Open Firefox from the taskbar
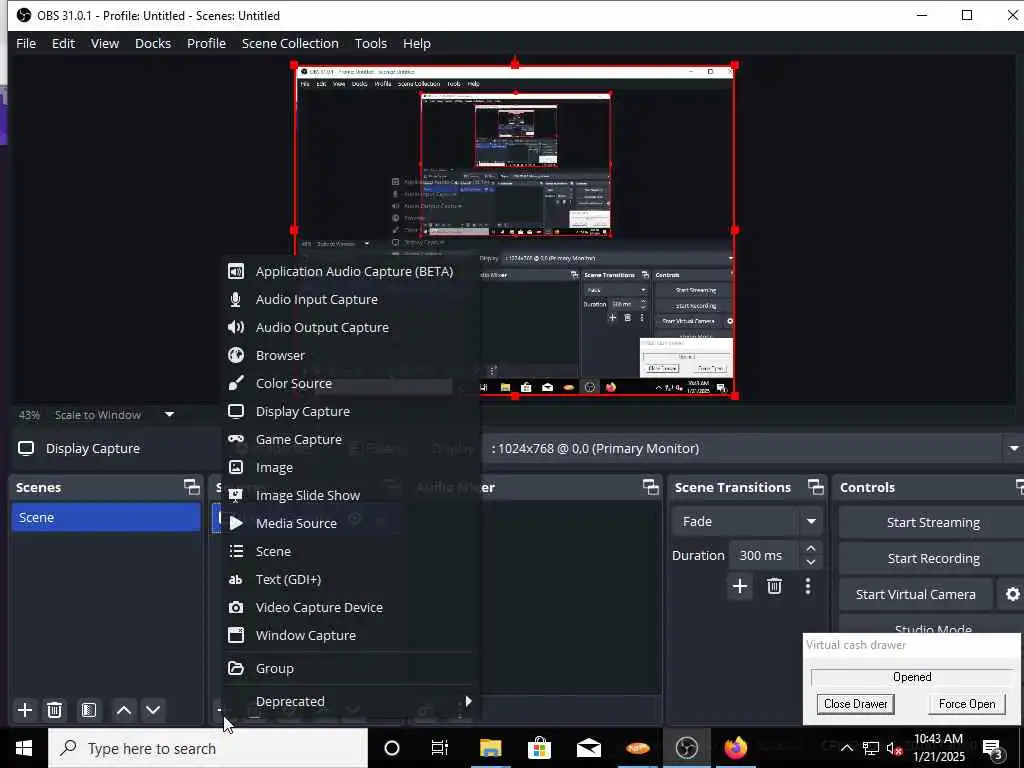The height and width of the screenshot is (768, 1024). [x=735, y=748]
